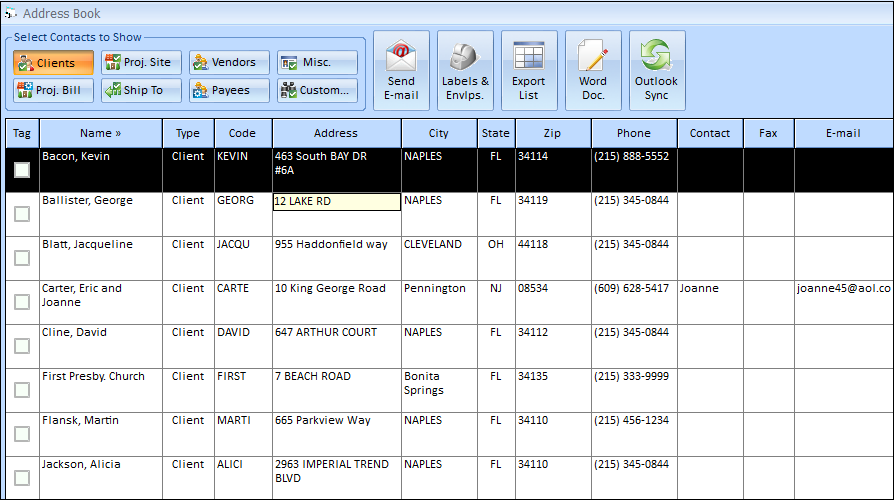Viewport: 894px width, 500px height.
Task: Show Clients contacts
Action: click(54, 63)
